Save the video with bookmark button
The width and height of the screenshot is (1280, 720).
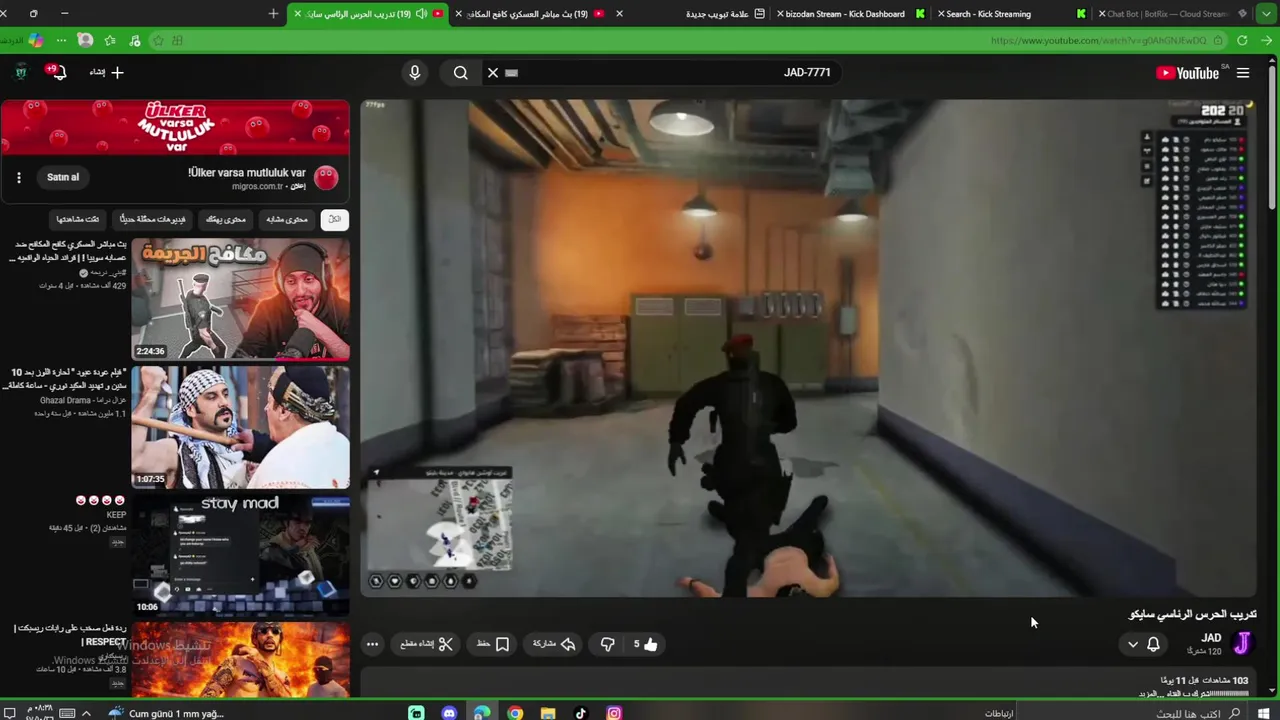pos(493,644)
